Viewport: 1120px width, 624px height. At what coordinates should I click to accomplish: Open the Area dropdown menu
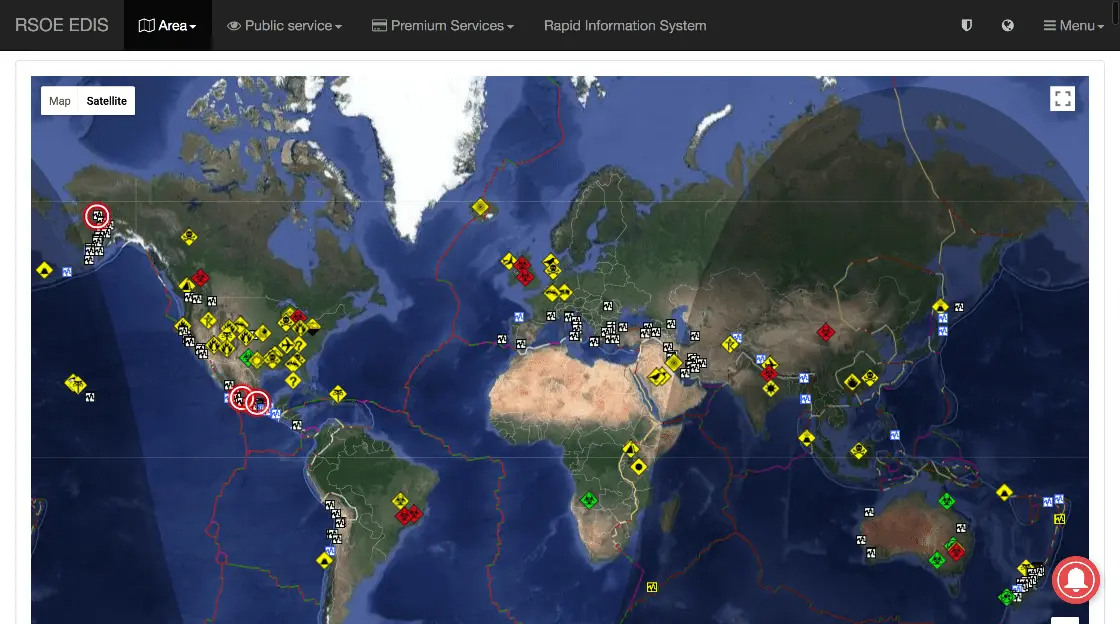point(167,25)
